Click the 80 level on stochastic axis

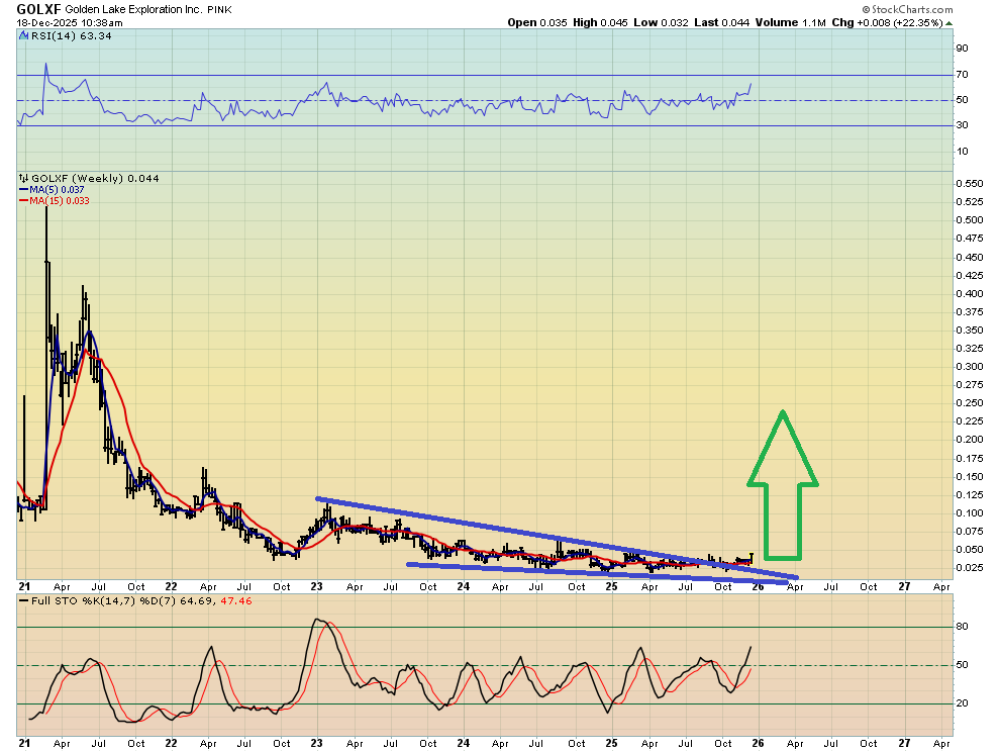click(962, 627)
